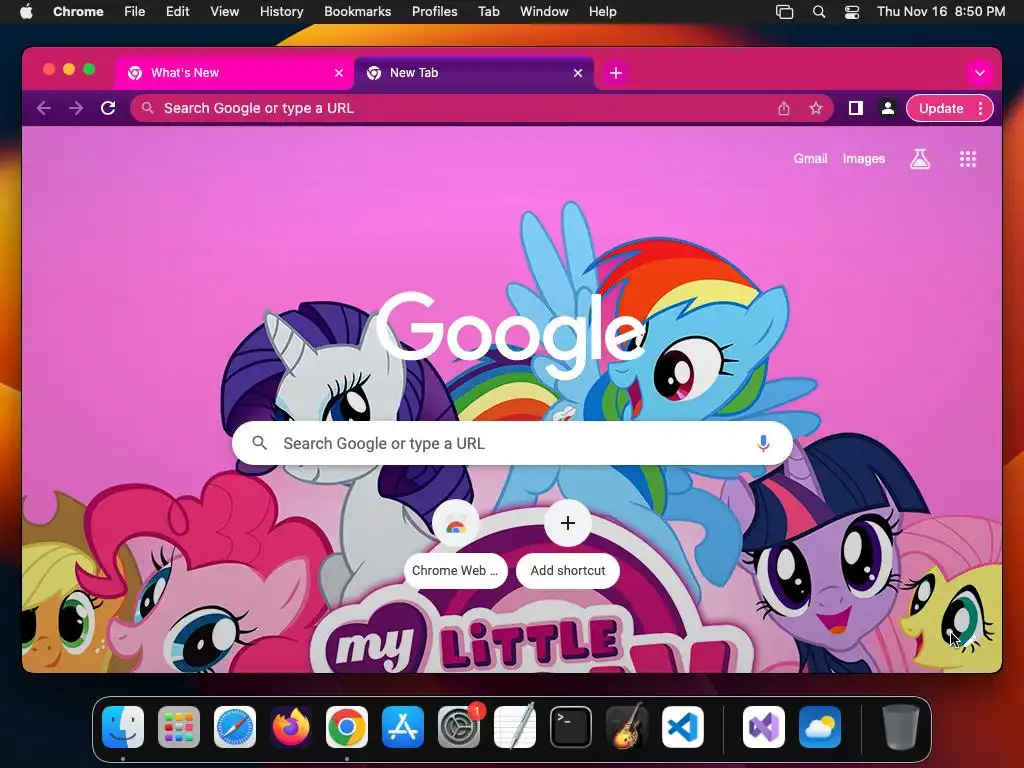The height and width of the screenshot is (768, 1024).
Task: Reload the current page
Action: pyautogui.click(x=108, y=108)
